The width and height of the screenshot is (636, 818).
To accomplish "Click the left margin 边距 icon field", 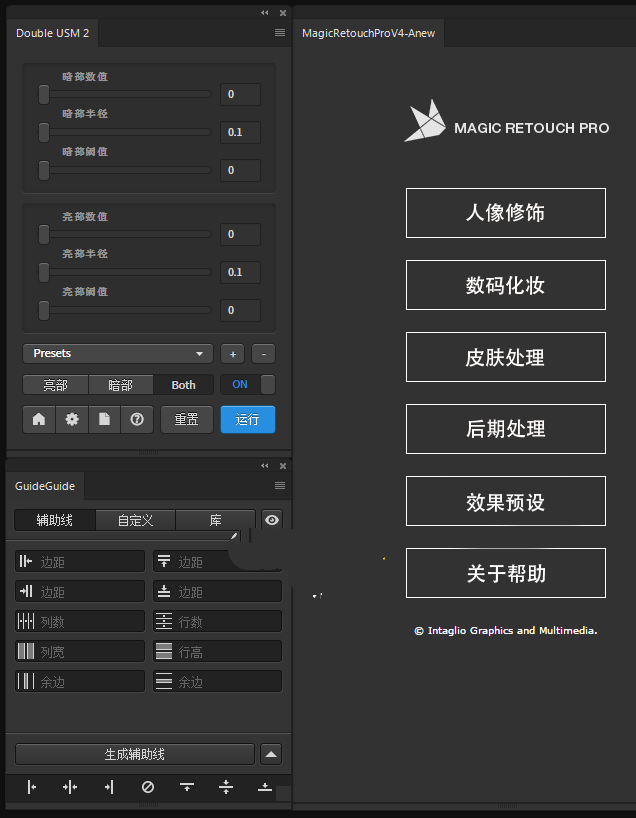I will (80, 562).
